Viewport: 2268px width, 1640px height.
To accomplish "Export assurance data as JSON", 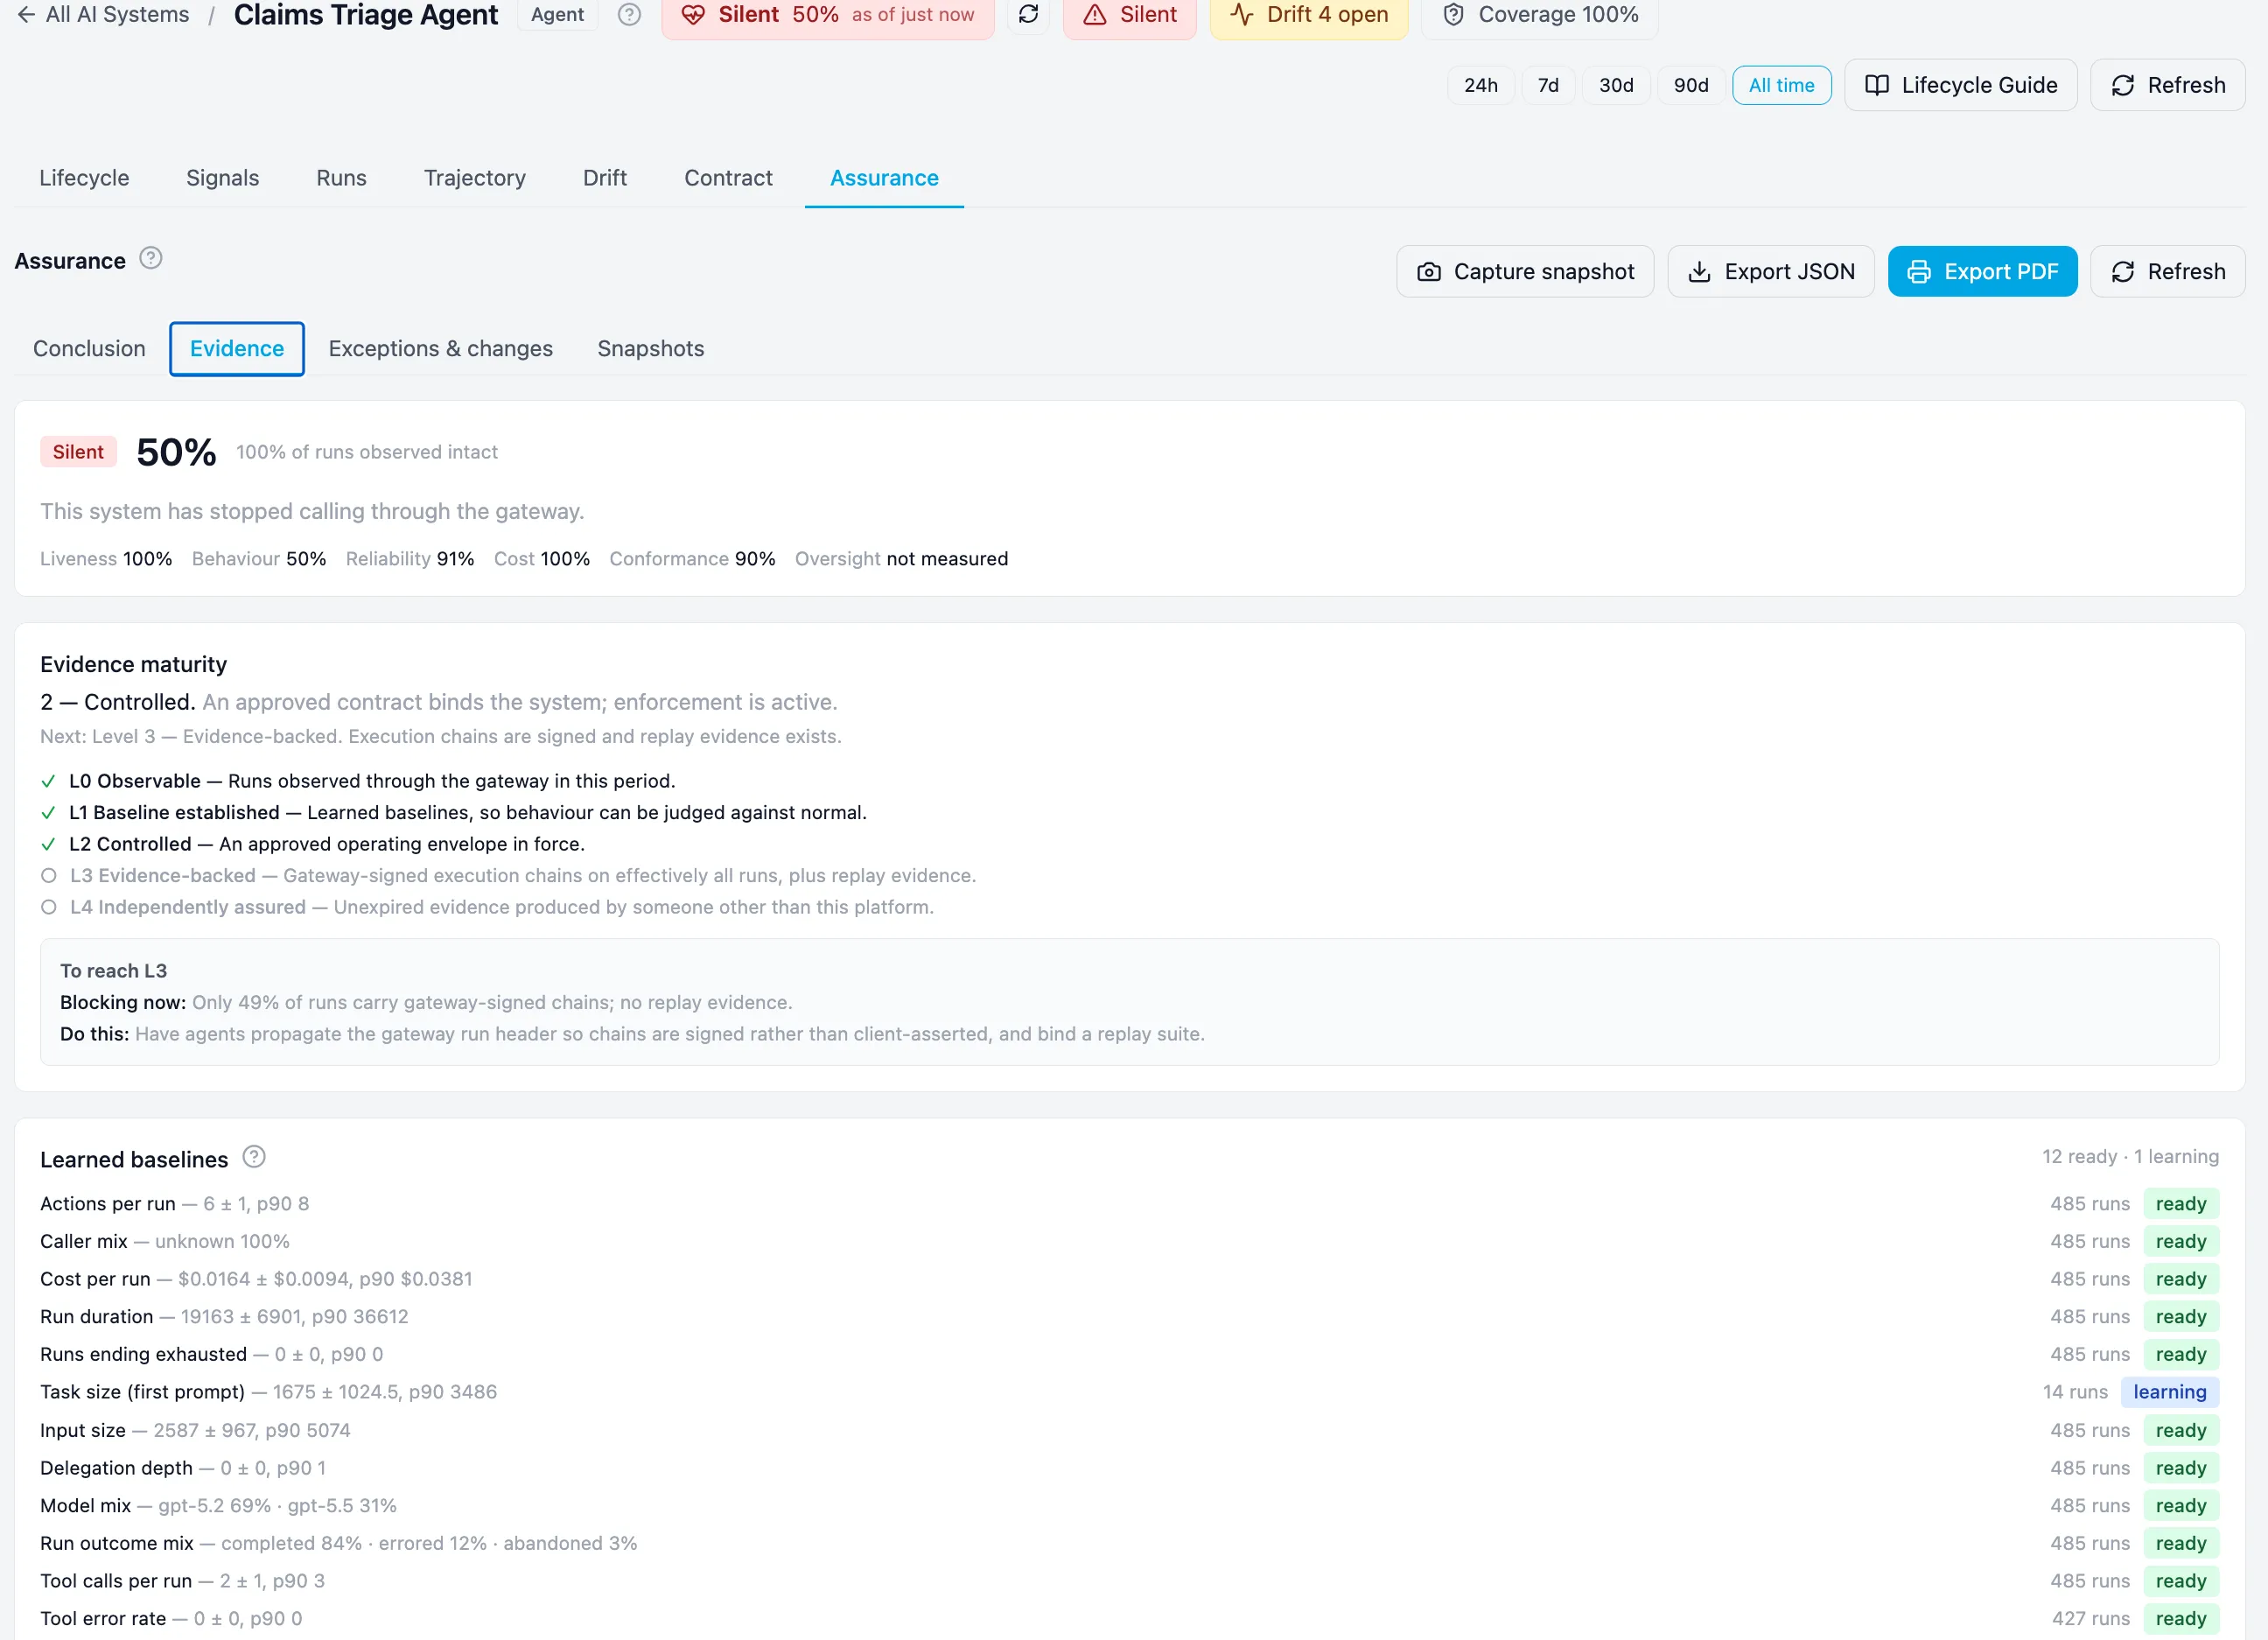I will click(x=1771, y=272).
